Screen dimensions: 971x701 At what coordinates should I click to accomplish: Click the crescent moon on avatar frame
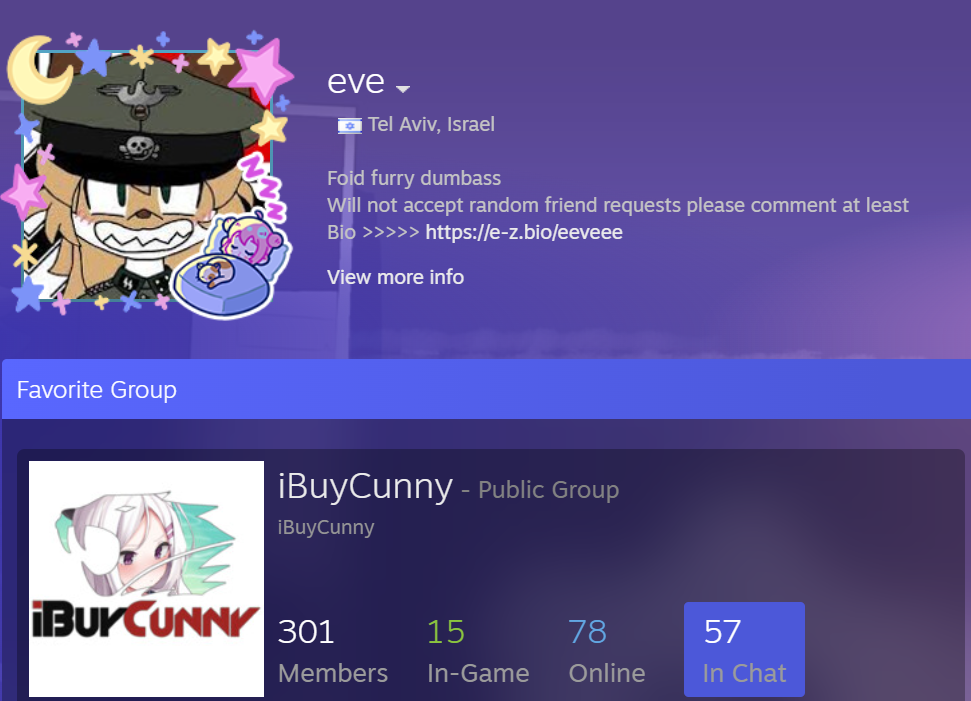pyautogui.click(x=38, y=69)
